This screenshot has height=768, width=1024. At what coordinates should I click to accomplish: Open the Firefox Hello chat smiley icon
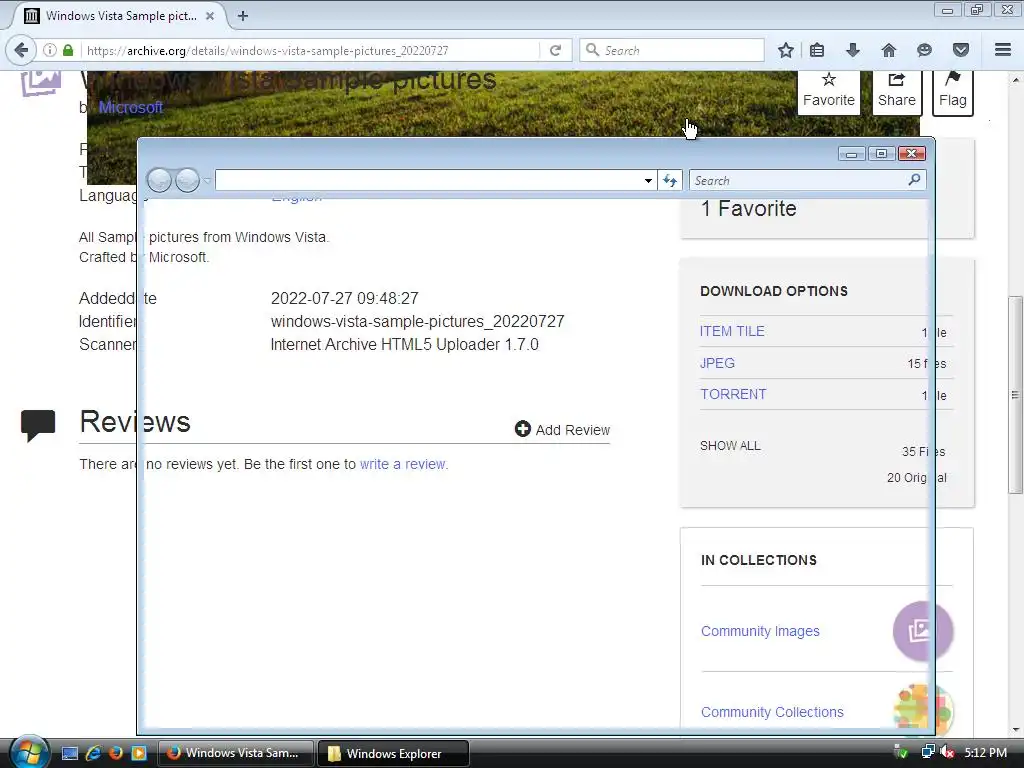[x=924, y=50]
